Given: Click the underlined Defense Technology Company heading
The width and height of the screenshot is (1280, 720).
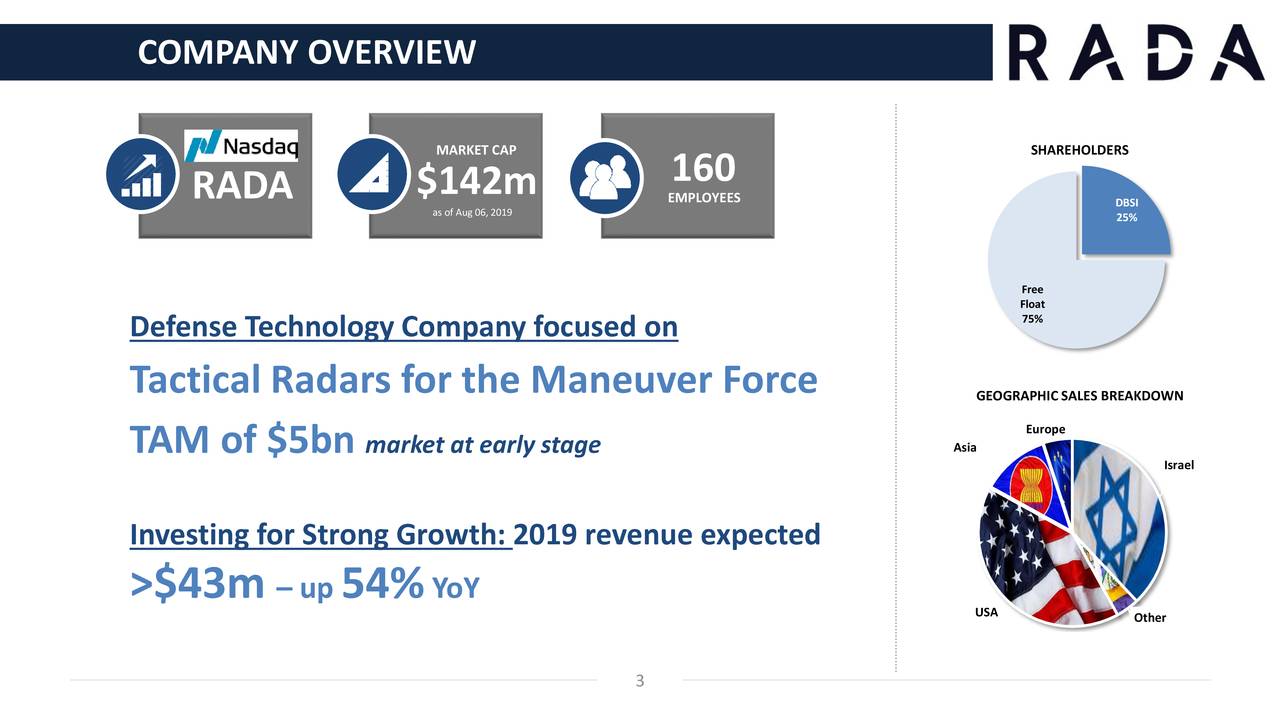Looking at the screenshot, I should 402,326.
